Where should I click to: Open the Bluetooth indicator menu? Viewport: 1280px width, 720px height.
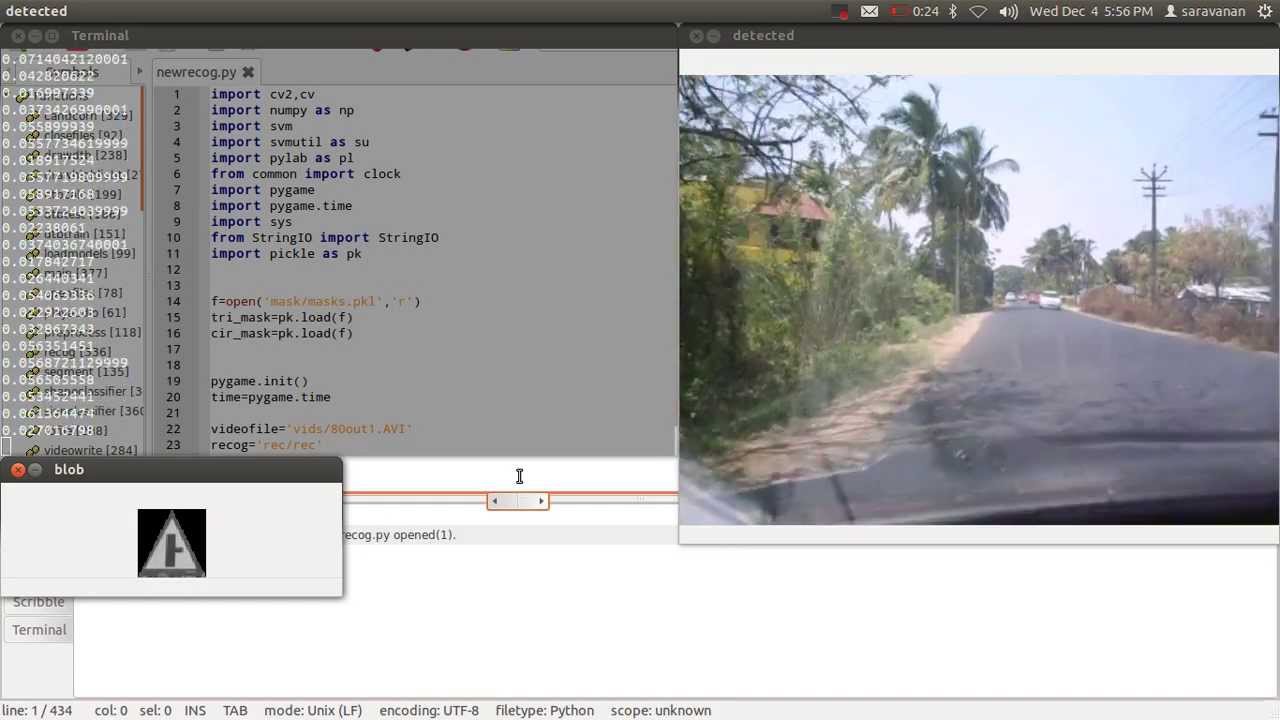[x=953, y=11]
